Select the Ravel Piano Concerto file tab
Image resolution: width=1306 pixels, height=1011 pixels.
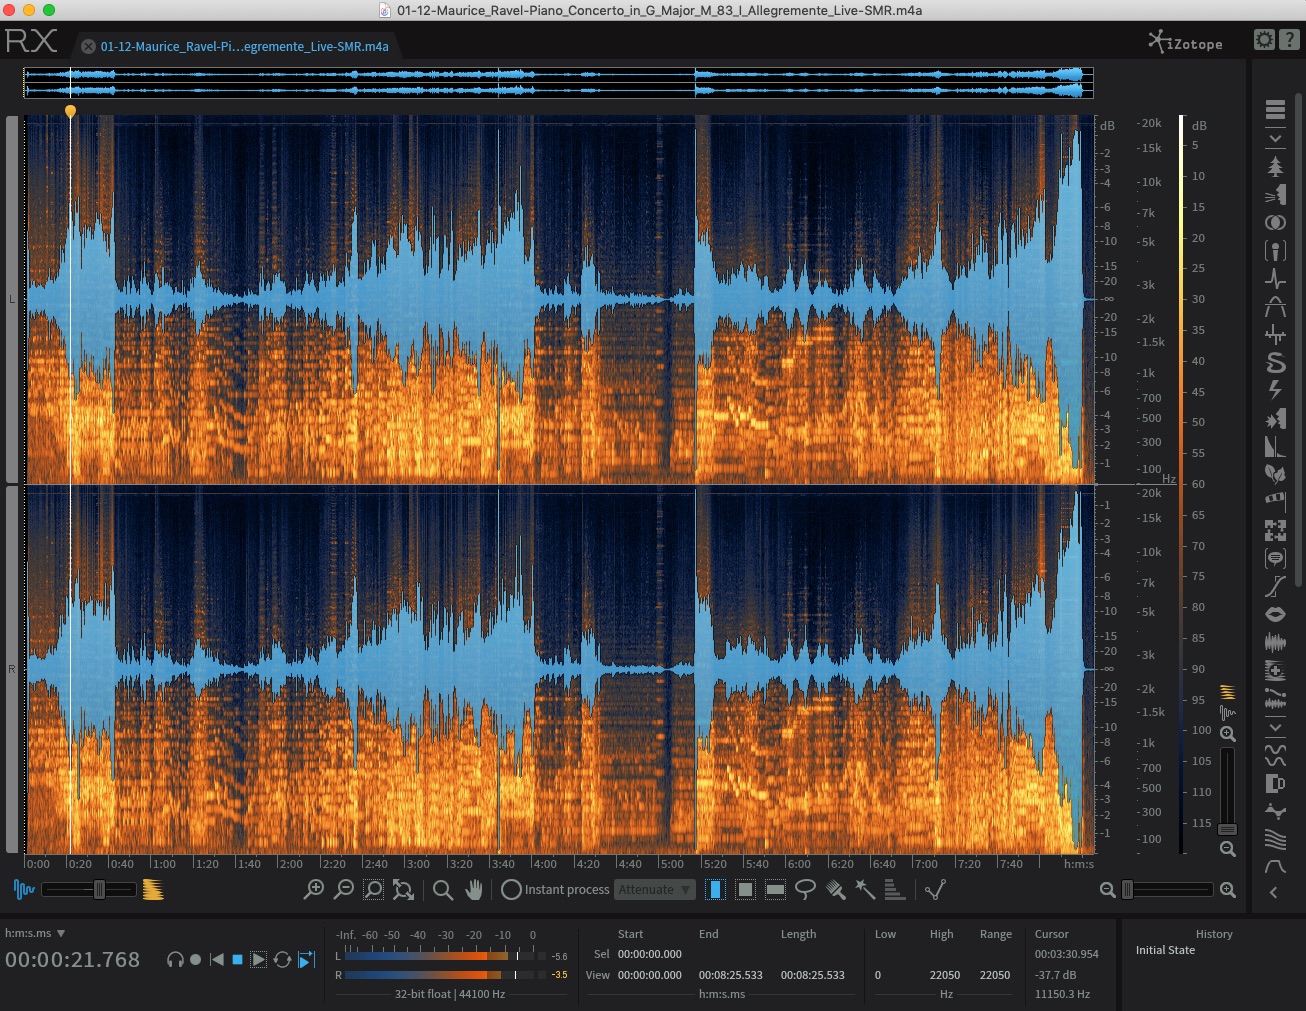pos(244,46)
